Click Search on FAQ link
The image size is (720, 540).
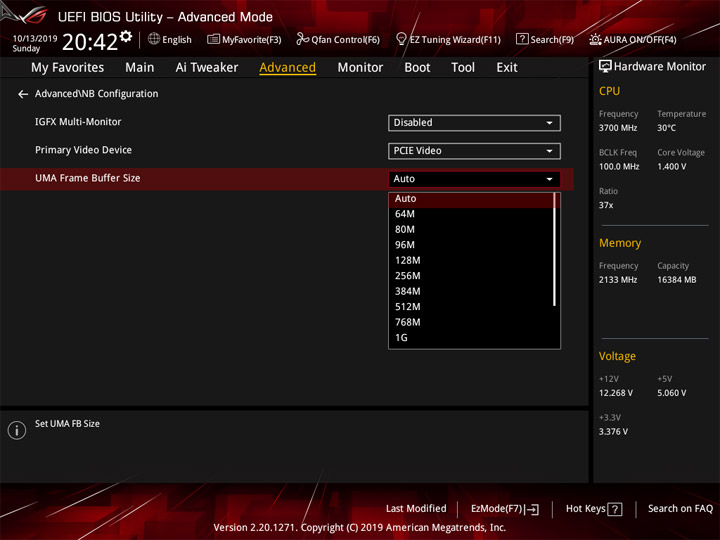(x=680, y=509)
